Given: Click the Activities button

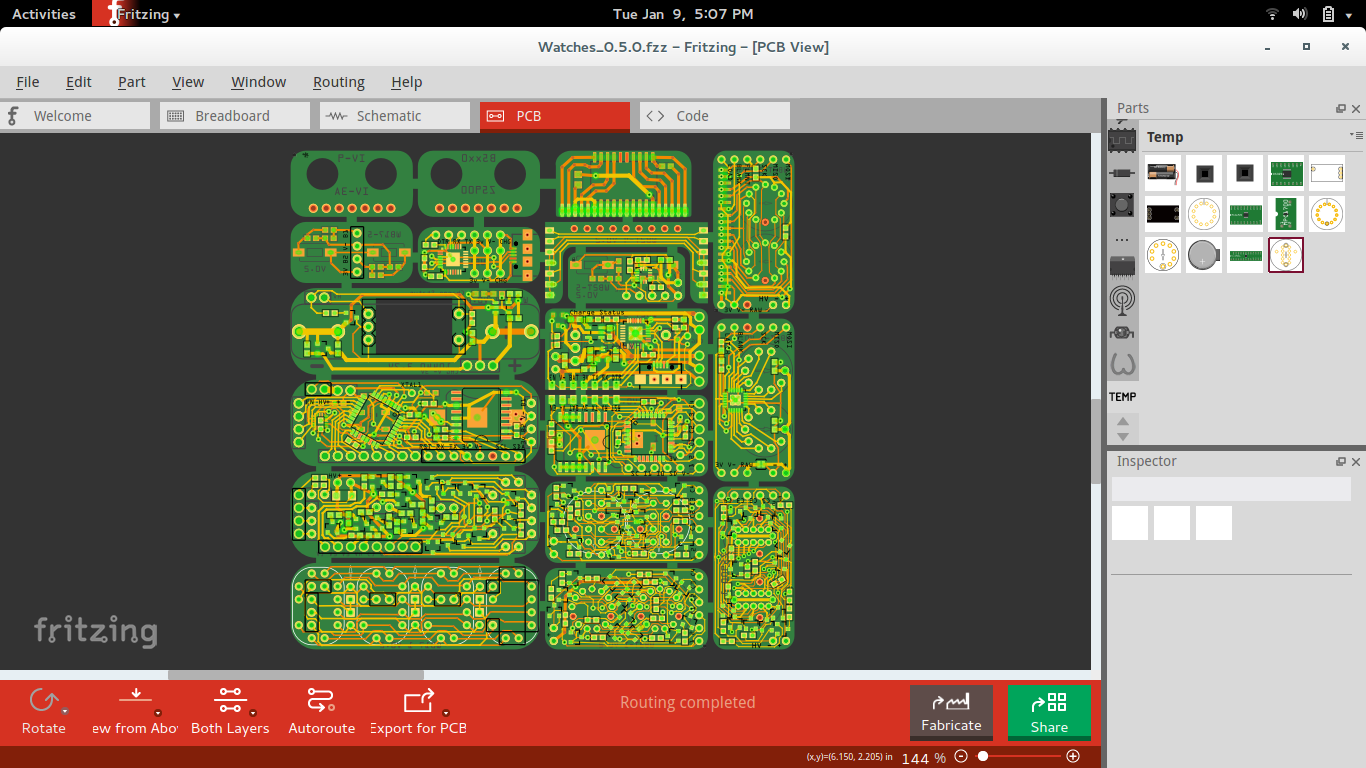Looking at the screenshot, I should 44,14.
